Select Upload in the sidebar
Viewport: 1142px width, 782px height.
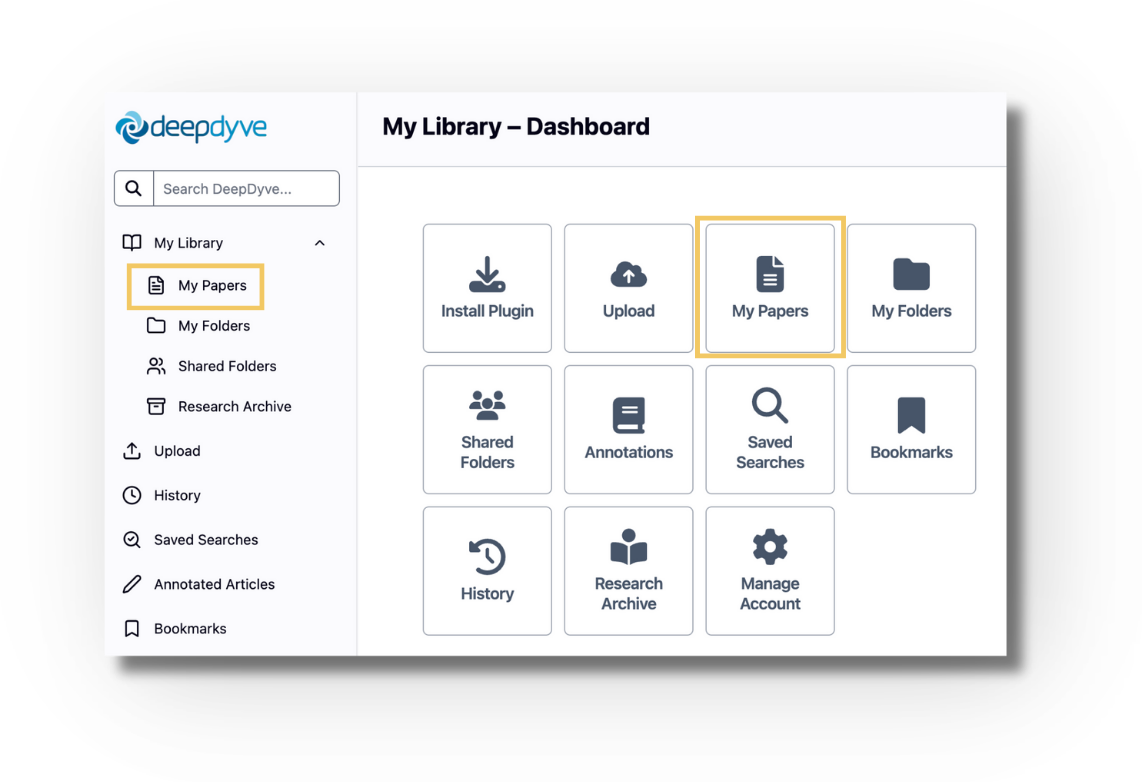[177, 451]
